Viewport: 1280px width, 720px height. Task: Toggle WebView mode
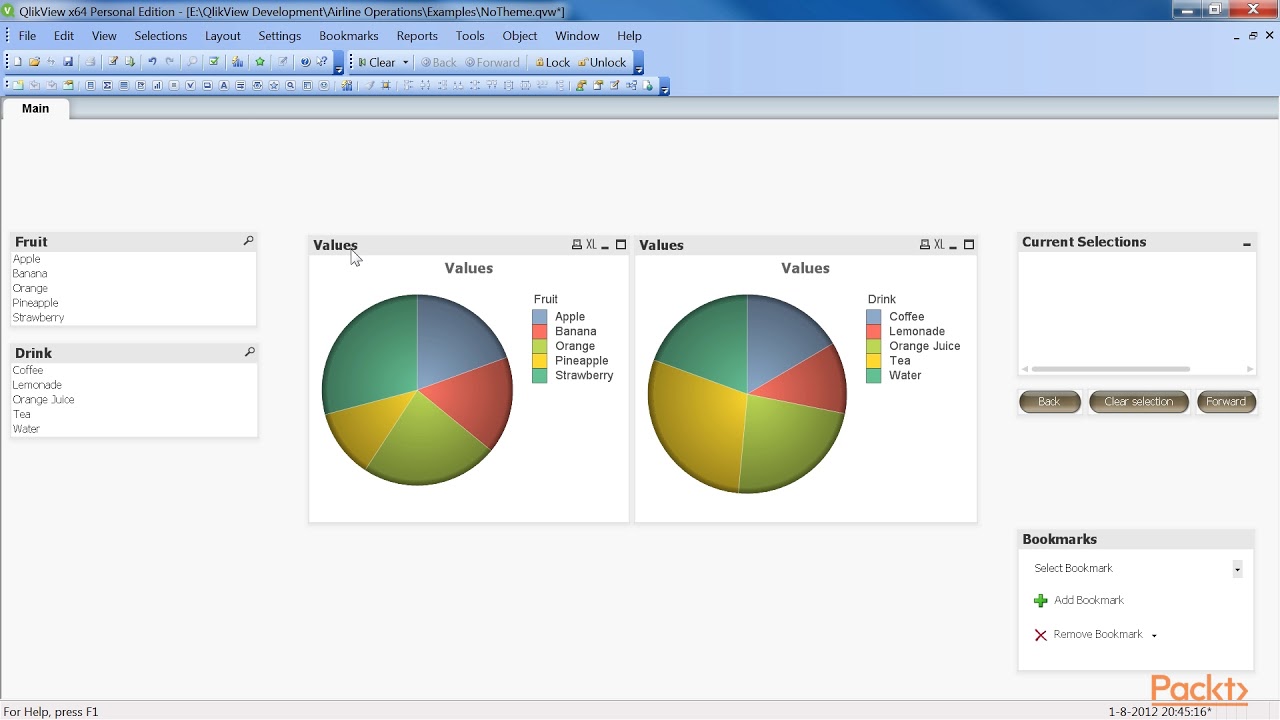pyautogui.click(x=648, y=86)
